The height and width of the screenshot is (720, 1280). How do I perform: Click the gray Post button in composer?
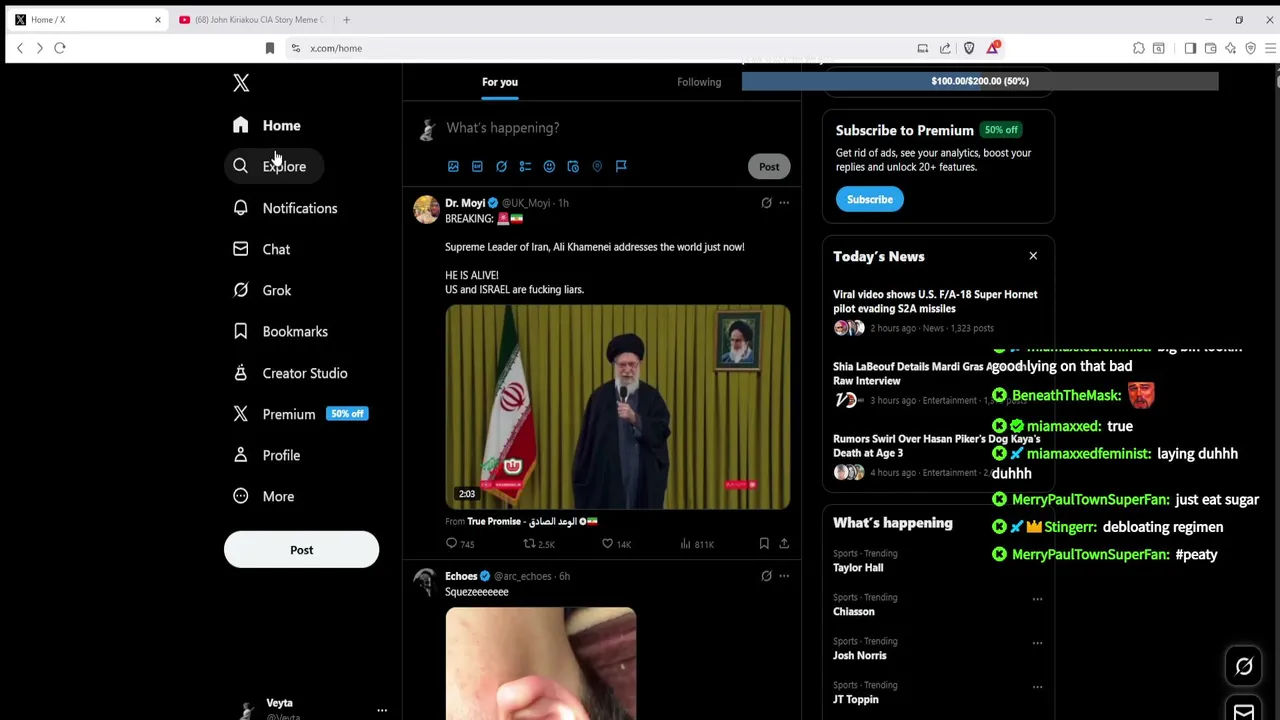coord(769,167)
